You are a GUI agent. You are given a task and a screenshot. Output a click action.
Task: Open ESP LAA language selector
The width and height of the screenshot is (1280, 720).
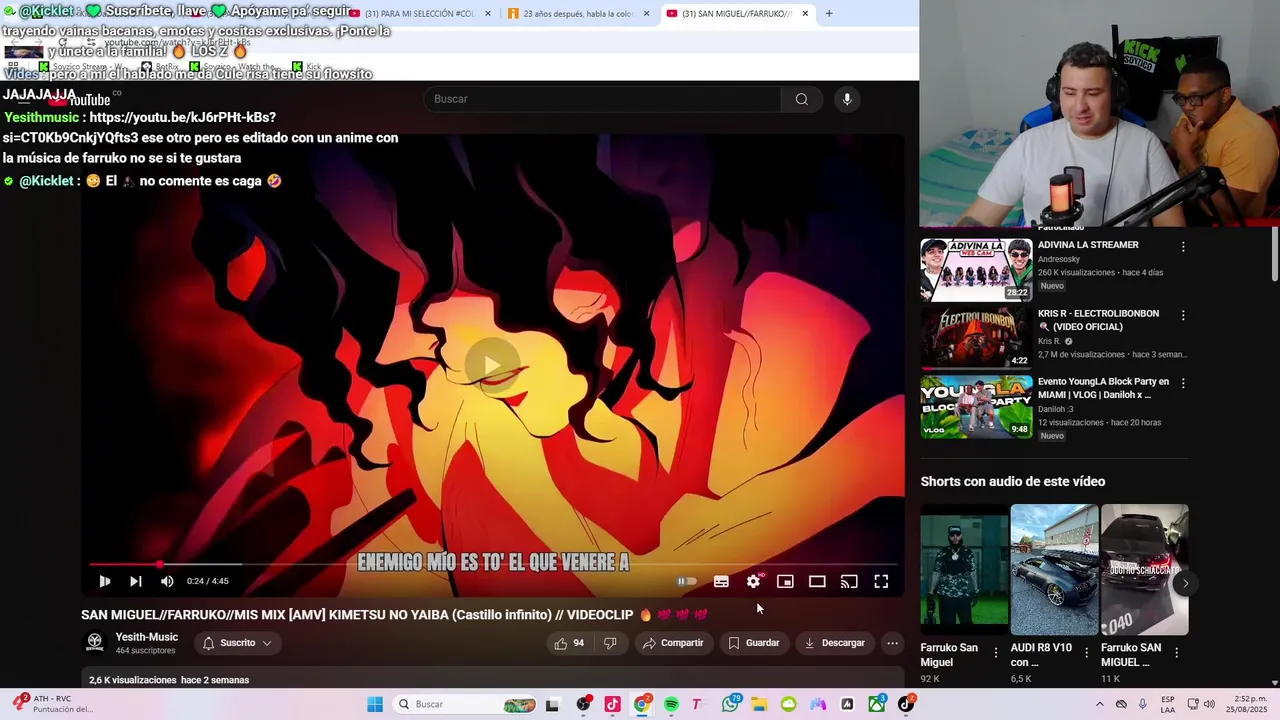tap(1168, 704)
